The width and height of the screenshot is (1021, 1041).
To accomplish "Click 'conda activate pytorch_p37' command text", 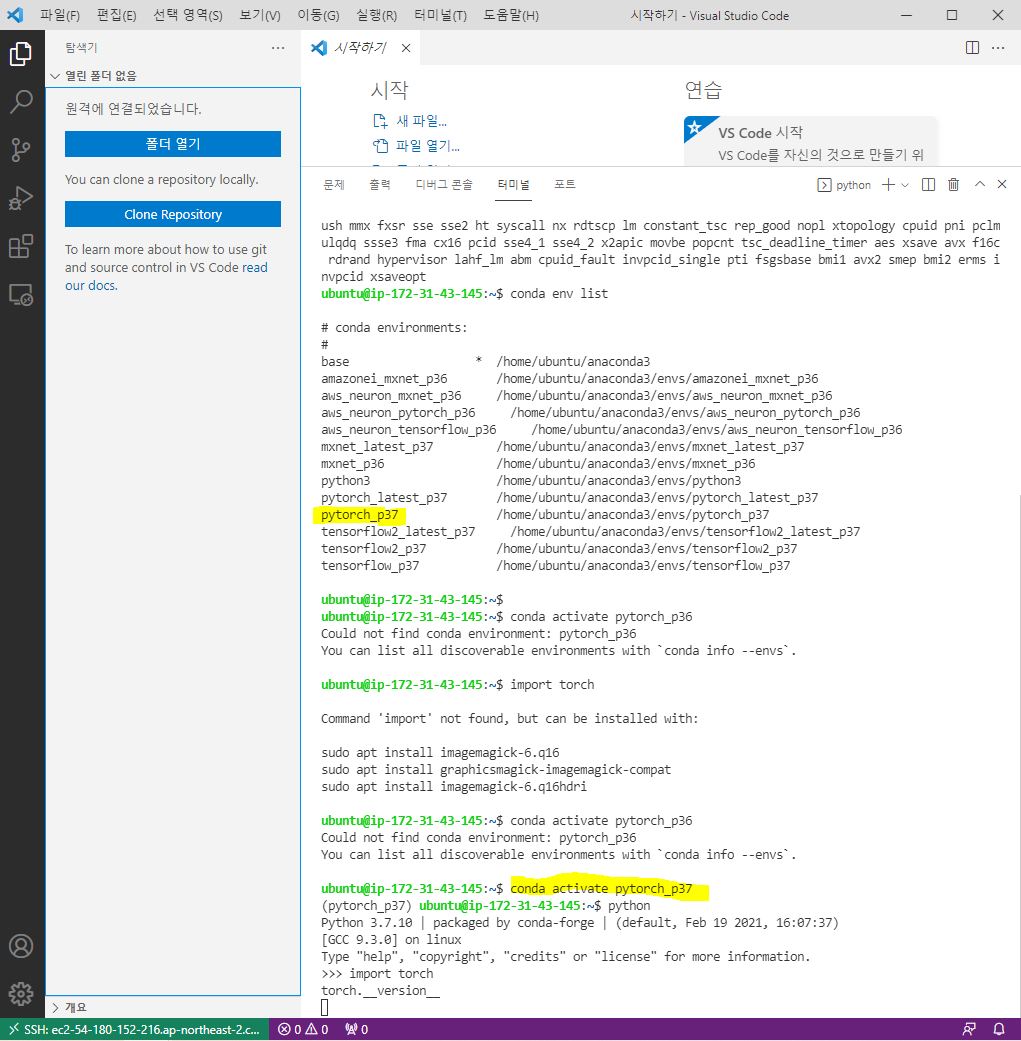I will point(601,888).
